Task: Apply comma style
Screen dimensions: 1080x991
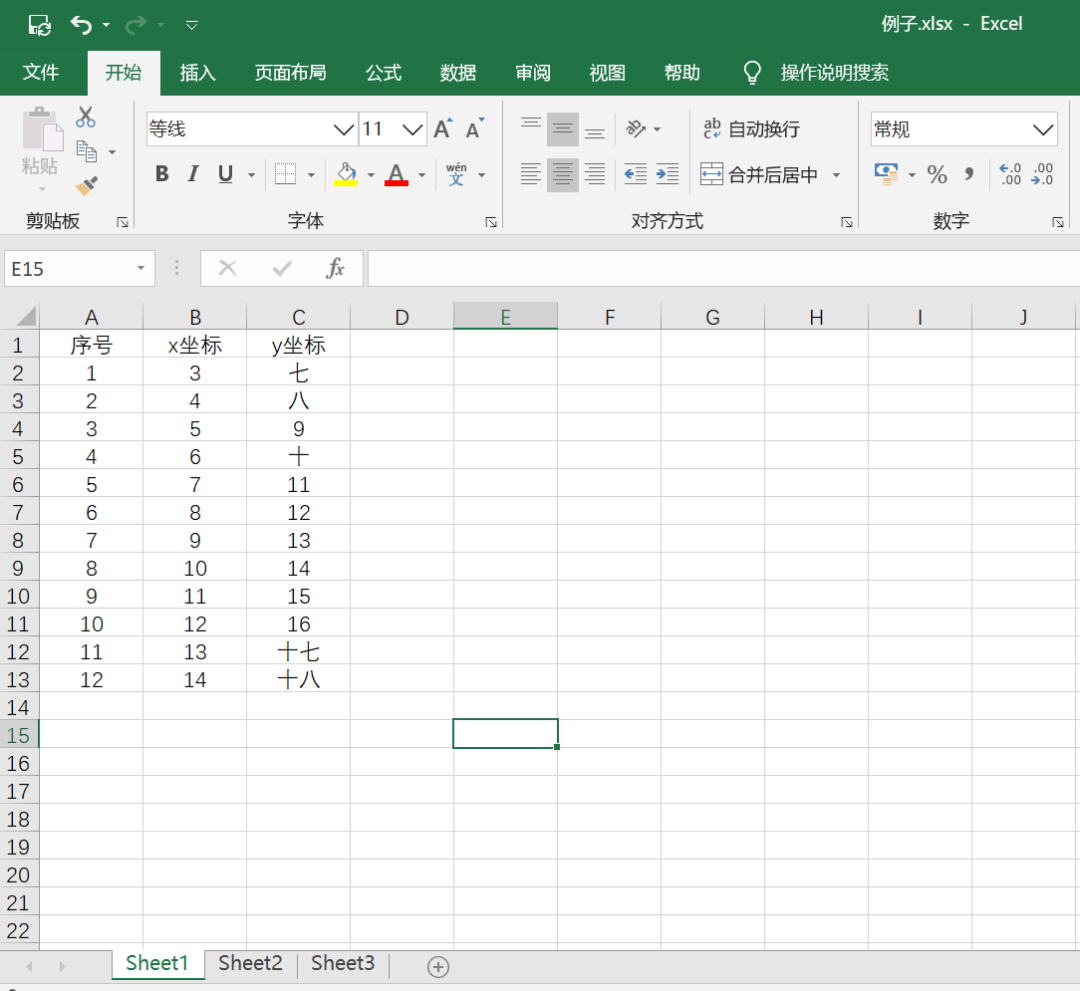Action: [x=969, y=174]
